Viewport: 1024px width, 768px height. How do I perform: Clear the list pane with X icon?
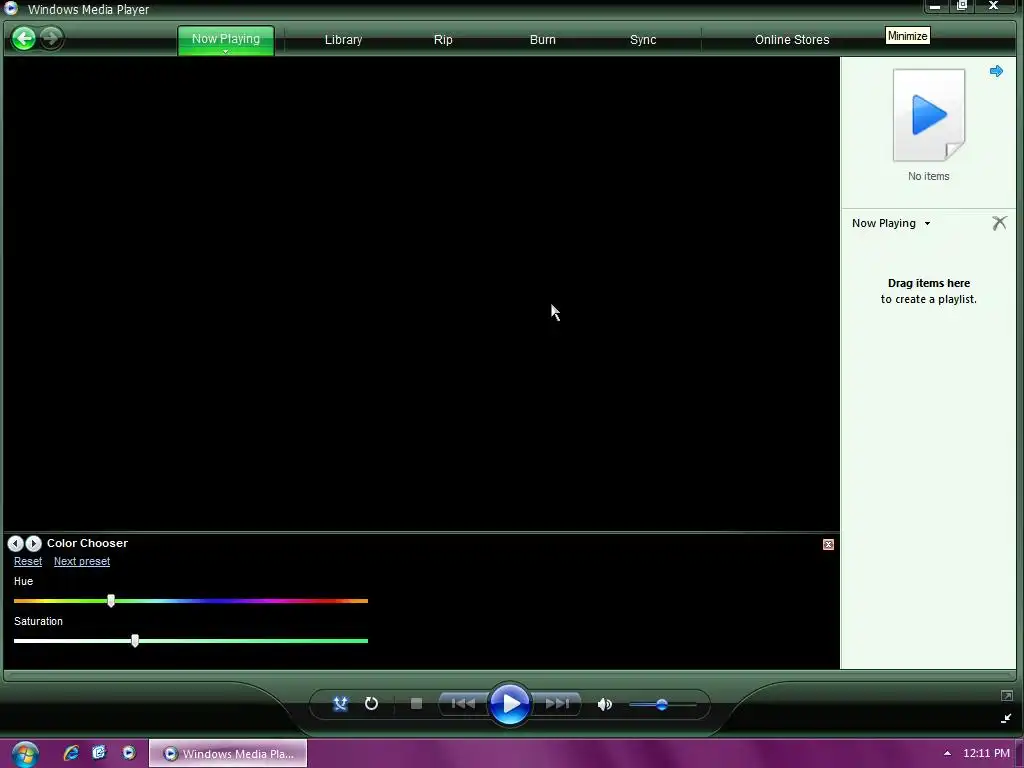(999, 223)
